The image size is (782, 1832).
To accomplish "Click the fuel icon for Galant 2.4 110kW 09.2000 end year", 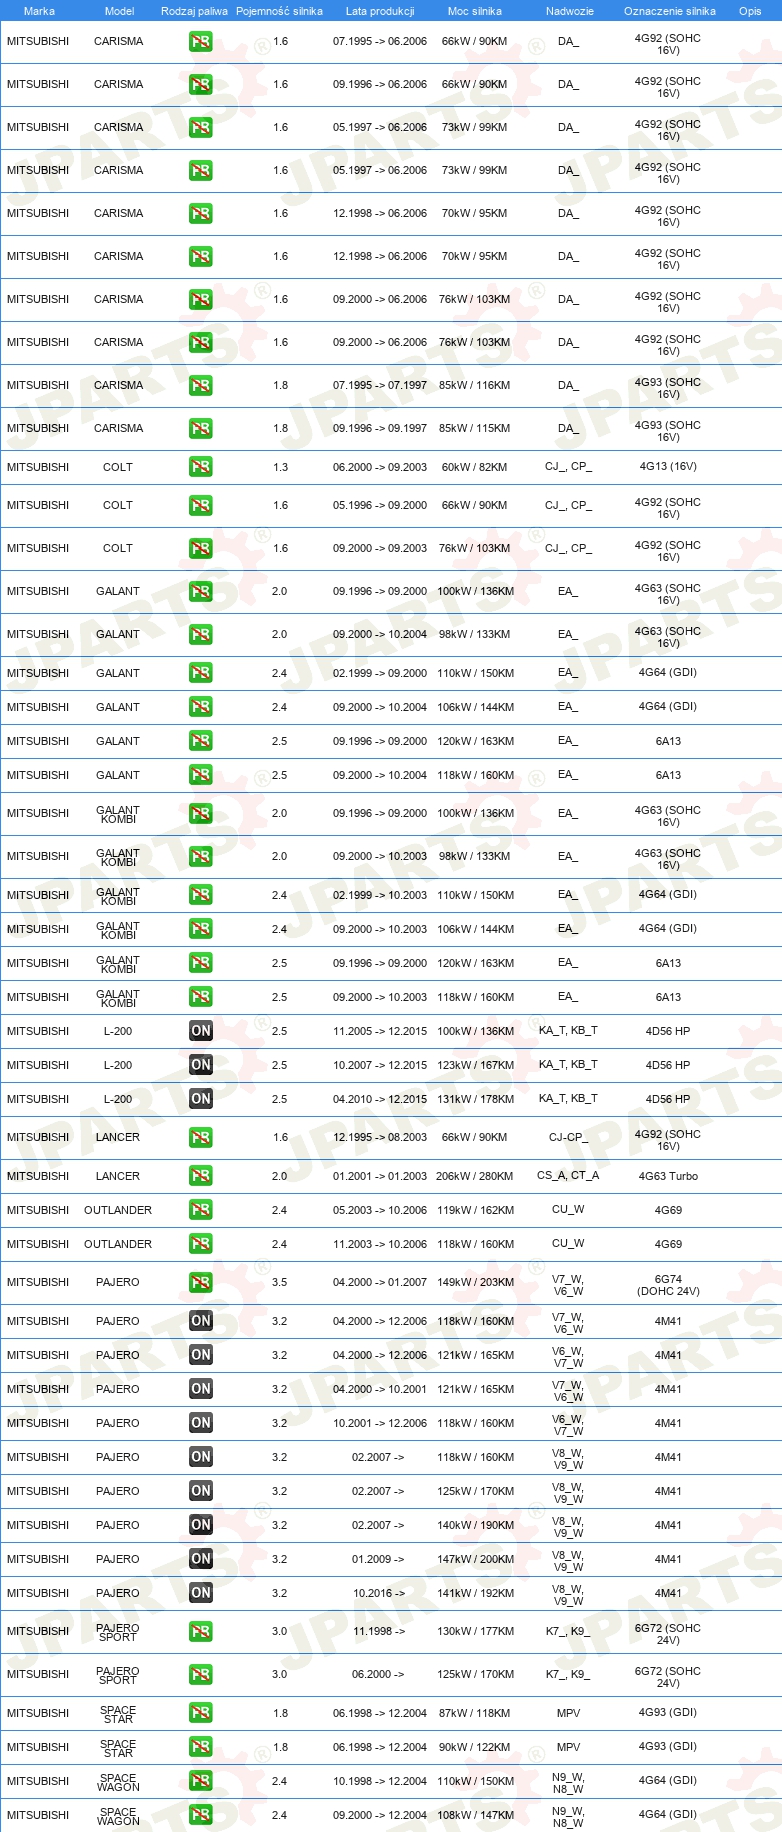I will coord(201,673).
